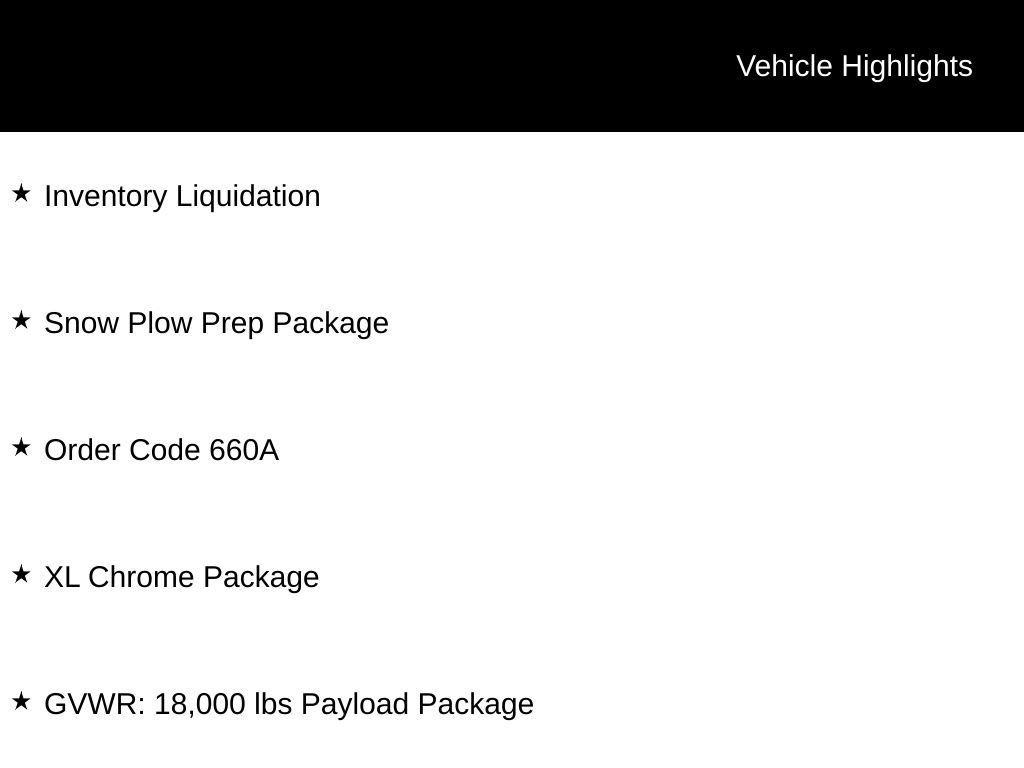Click the star beside Inventory Liquidation
1024x768 pixels.
coord(22,193)
